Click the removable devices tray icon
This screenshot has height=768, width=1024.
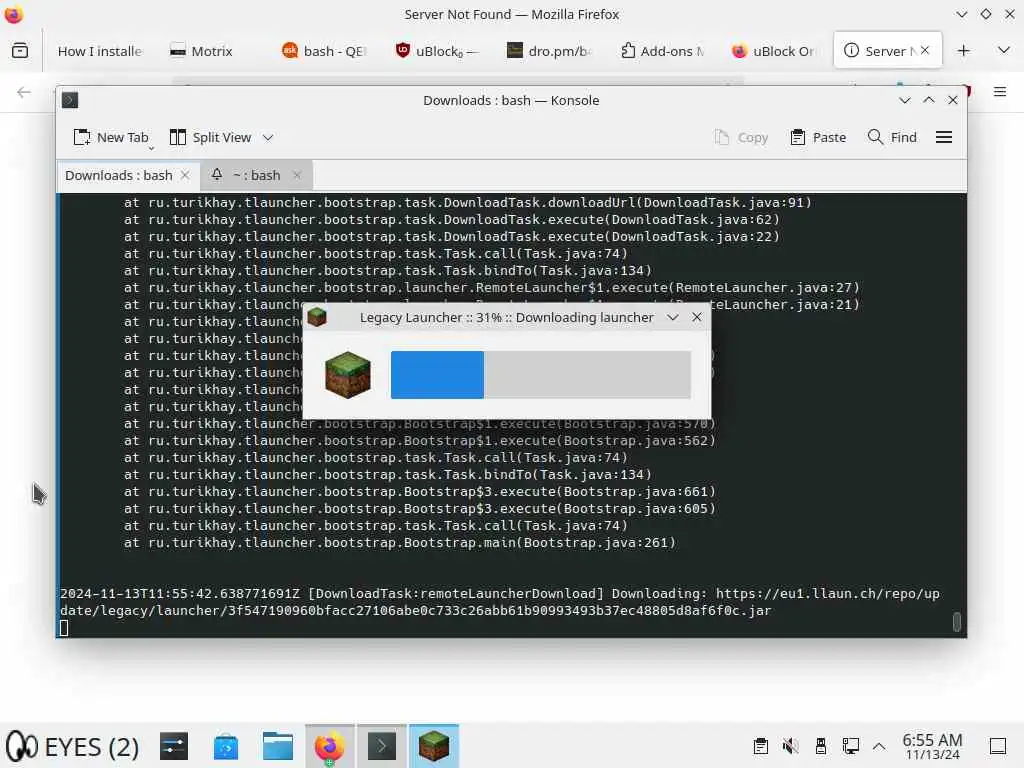click(x=821, y=746)
